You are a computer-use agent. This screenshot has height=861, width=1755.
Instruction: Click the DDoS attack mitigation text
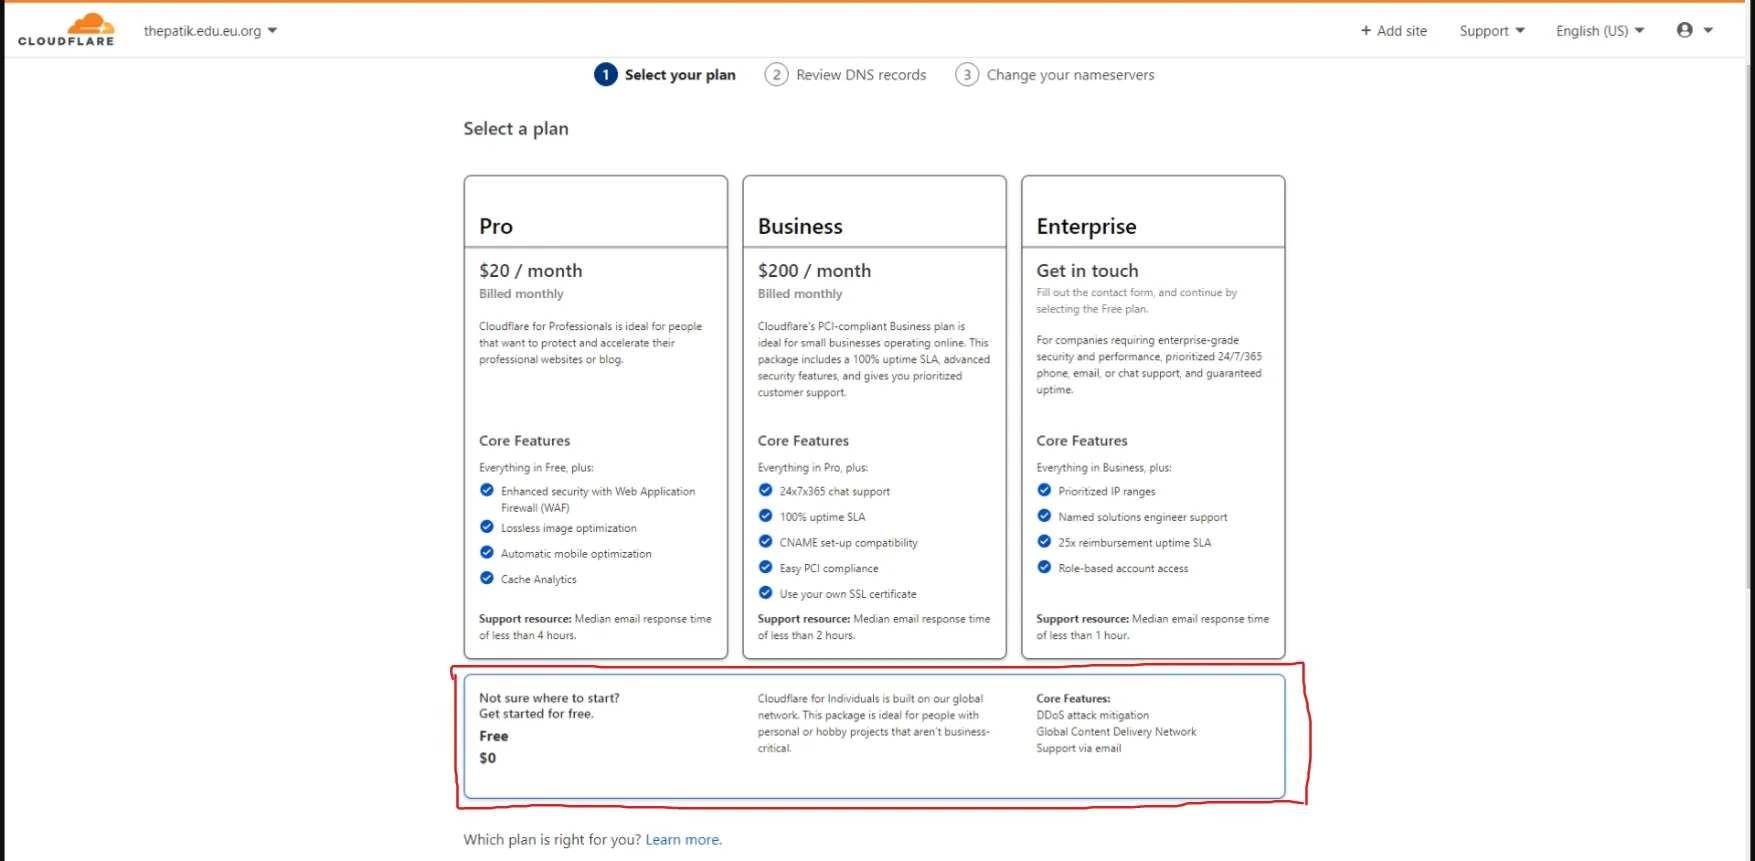(1093, 715)
